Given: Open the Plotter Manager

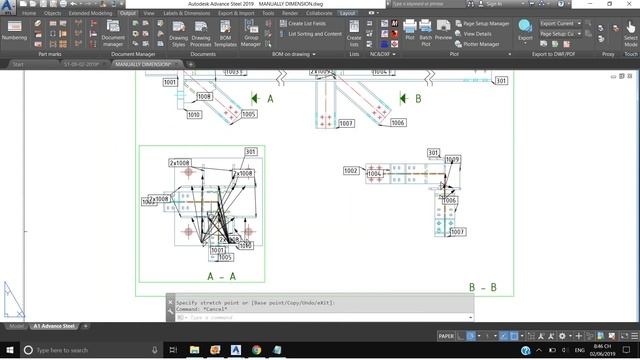Looking at the screenshot, I should coord(477,44).
